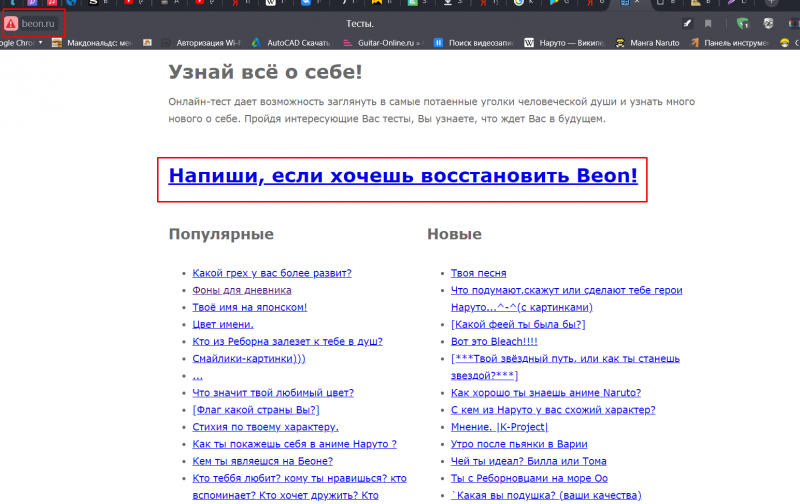Open a new tab with plus button
This screenshot has height=504, width=800.
[771, 2]
